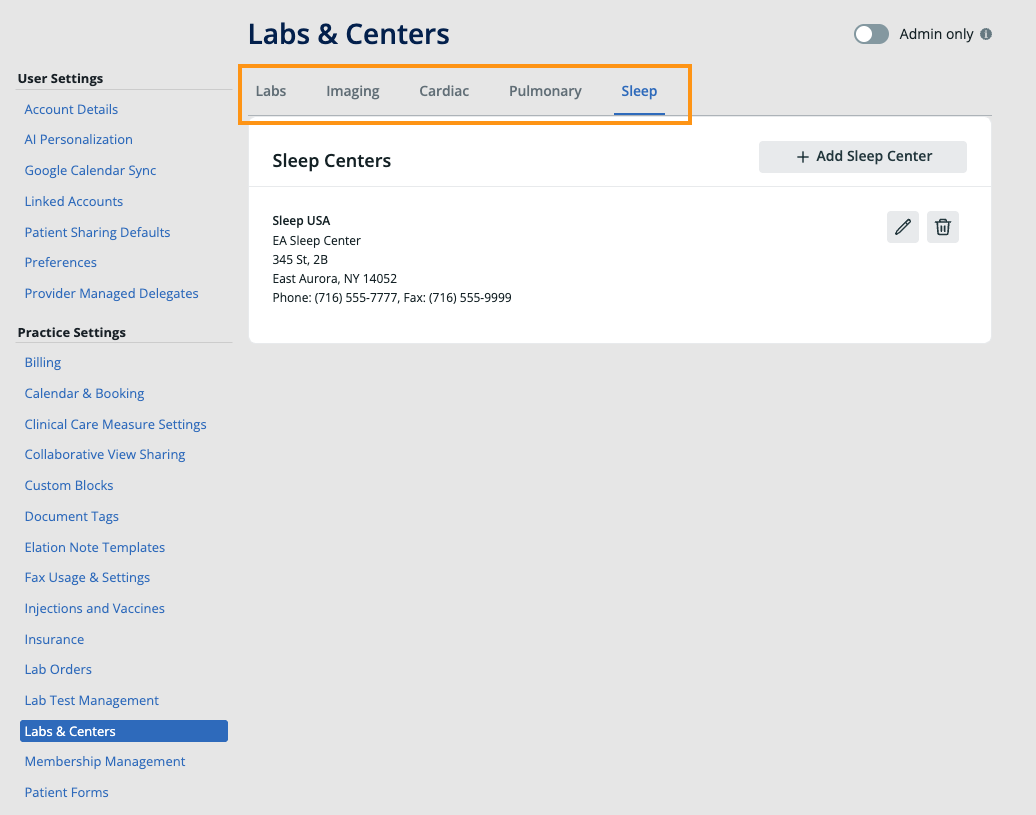Toggle the Admin only switch
Screen dimensions: 1036x815
click(871, 34)
